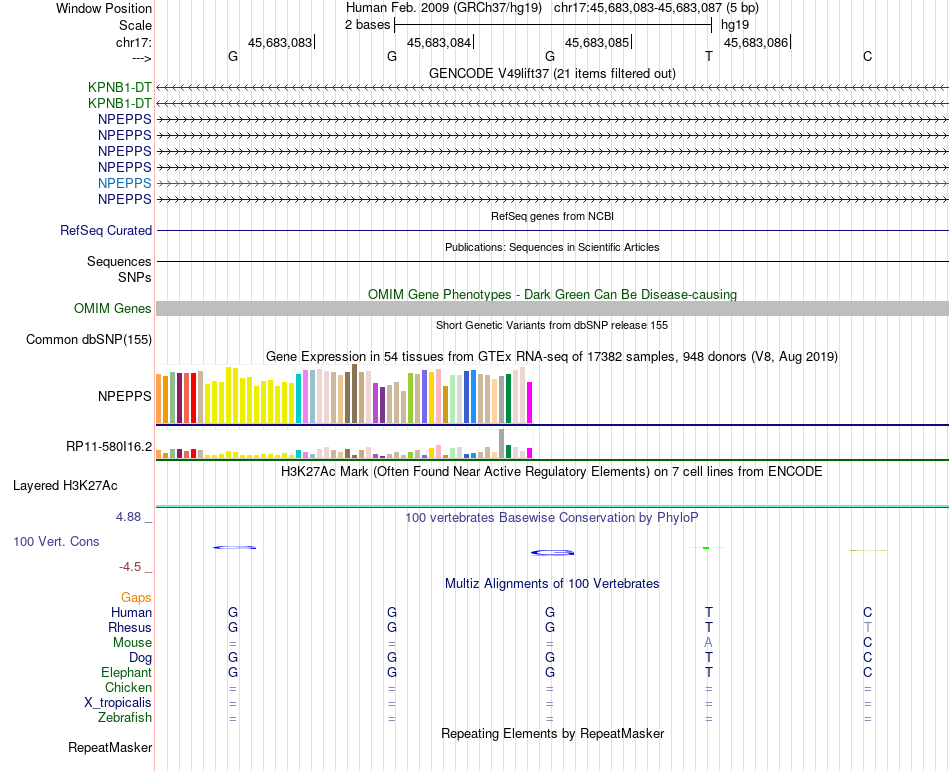
Task: Click the Human species row label
Action: tap(131, 612)
